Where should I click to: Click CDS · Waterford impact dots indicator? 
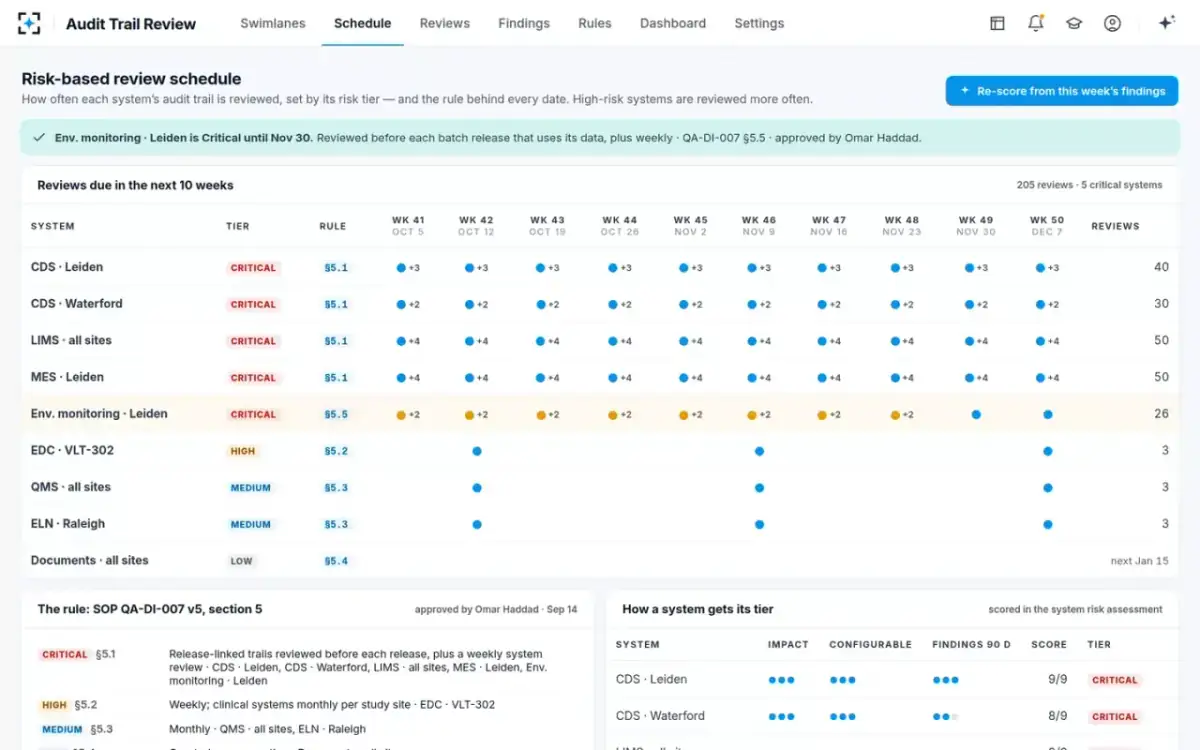click(x=781, y=716)
